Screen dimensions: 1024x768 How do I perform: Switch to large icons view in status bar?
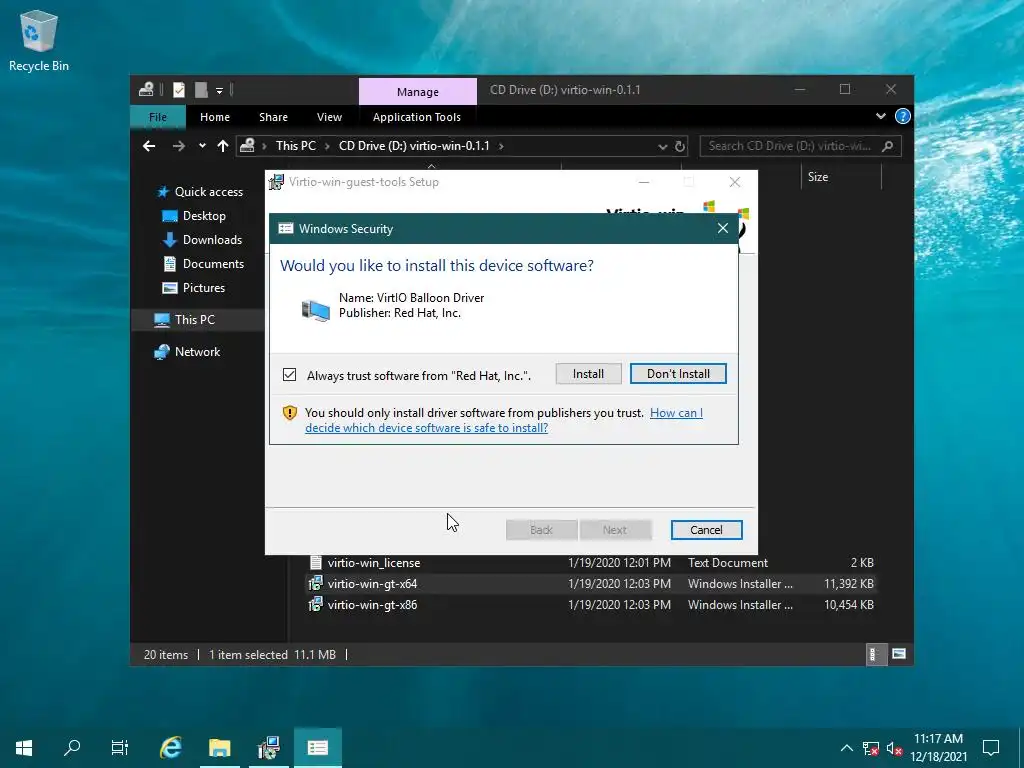click(x=899, y=654)
